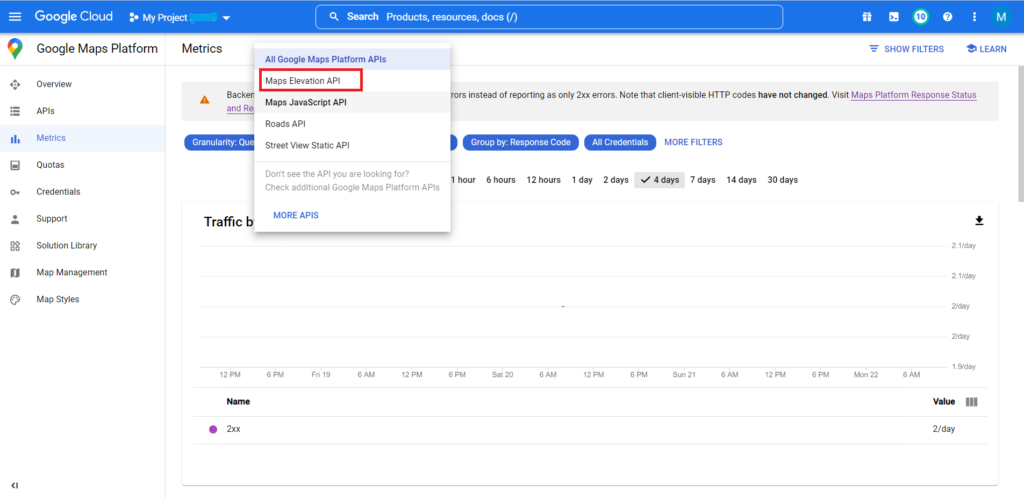The image size is (1024, 498).
Task: Open the My Project selector dropdown
Action: (x=180, y=18)
